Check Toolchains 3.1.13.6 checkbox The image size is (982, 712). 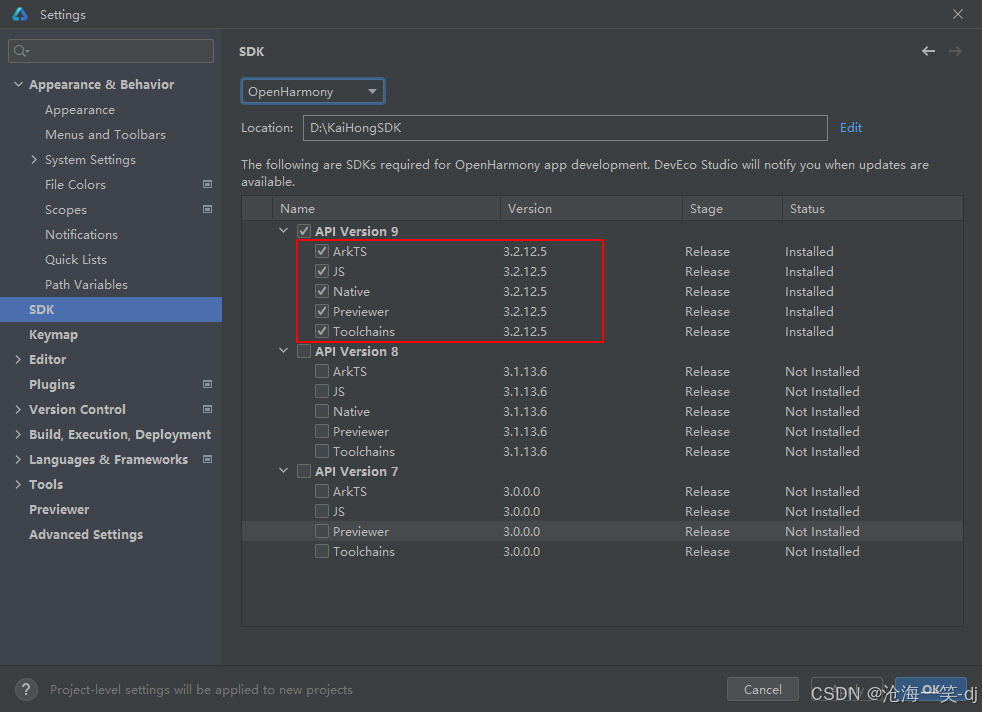click(x=322, y=451)
